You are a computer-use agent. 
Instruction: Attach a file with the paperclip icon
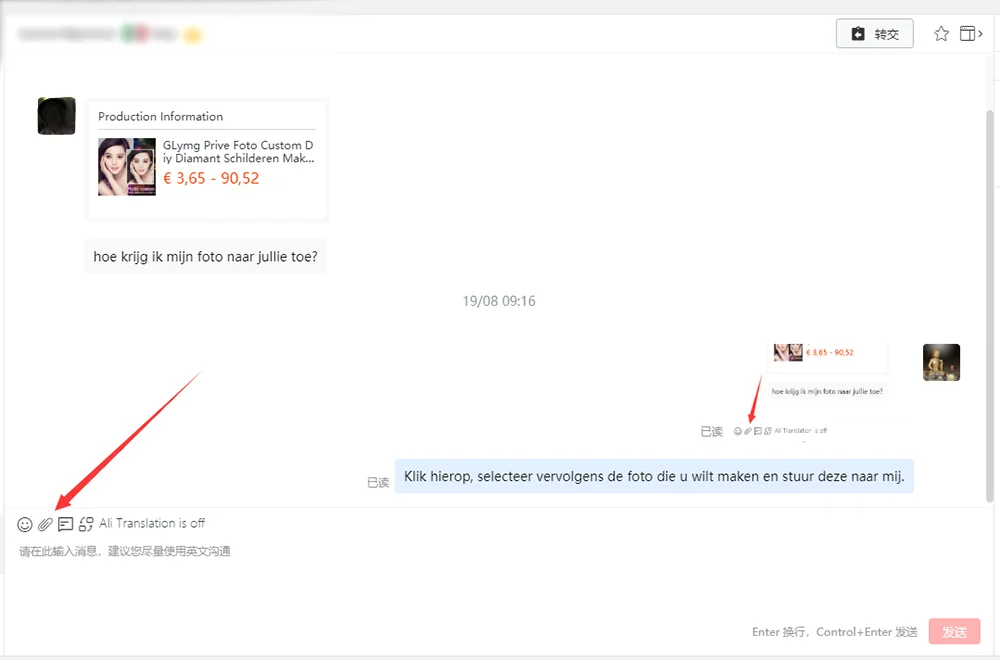(45, 524)
